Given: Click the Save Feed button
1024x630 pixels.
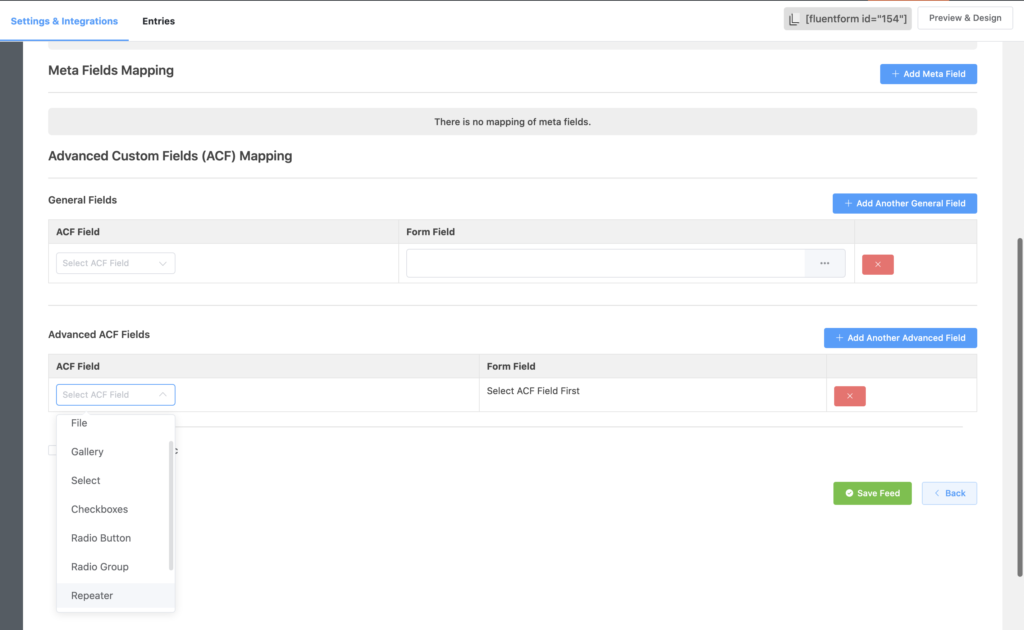Looking at the screenshot, I should pyautogui.click(x=872, y=493).
